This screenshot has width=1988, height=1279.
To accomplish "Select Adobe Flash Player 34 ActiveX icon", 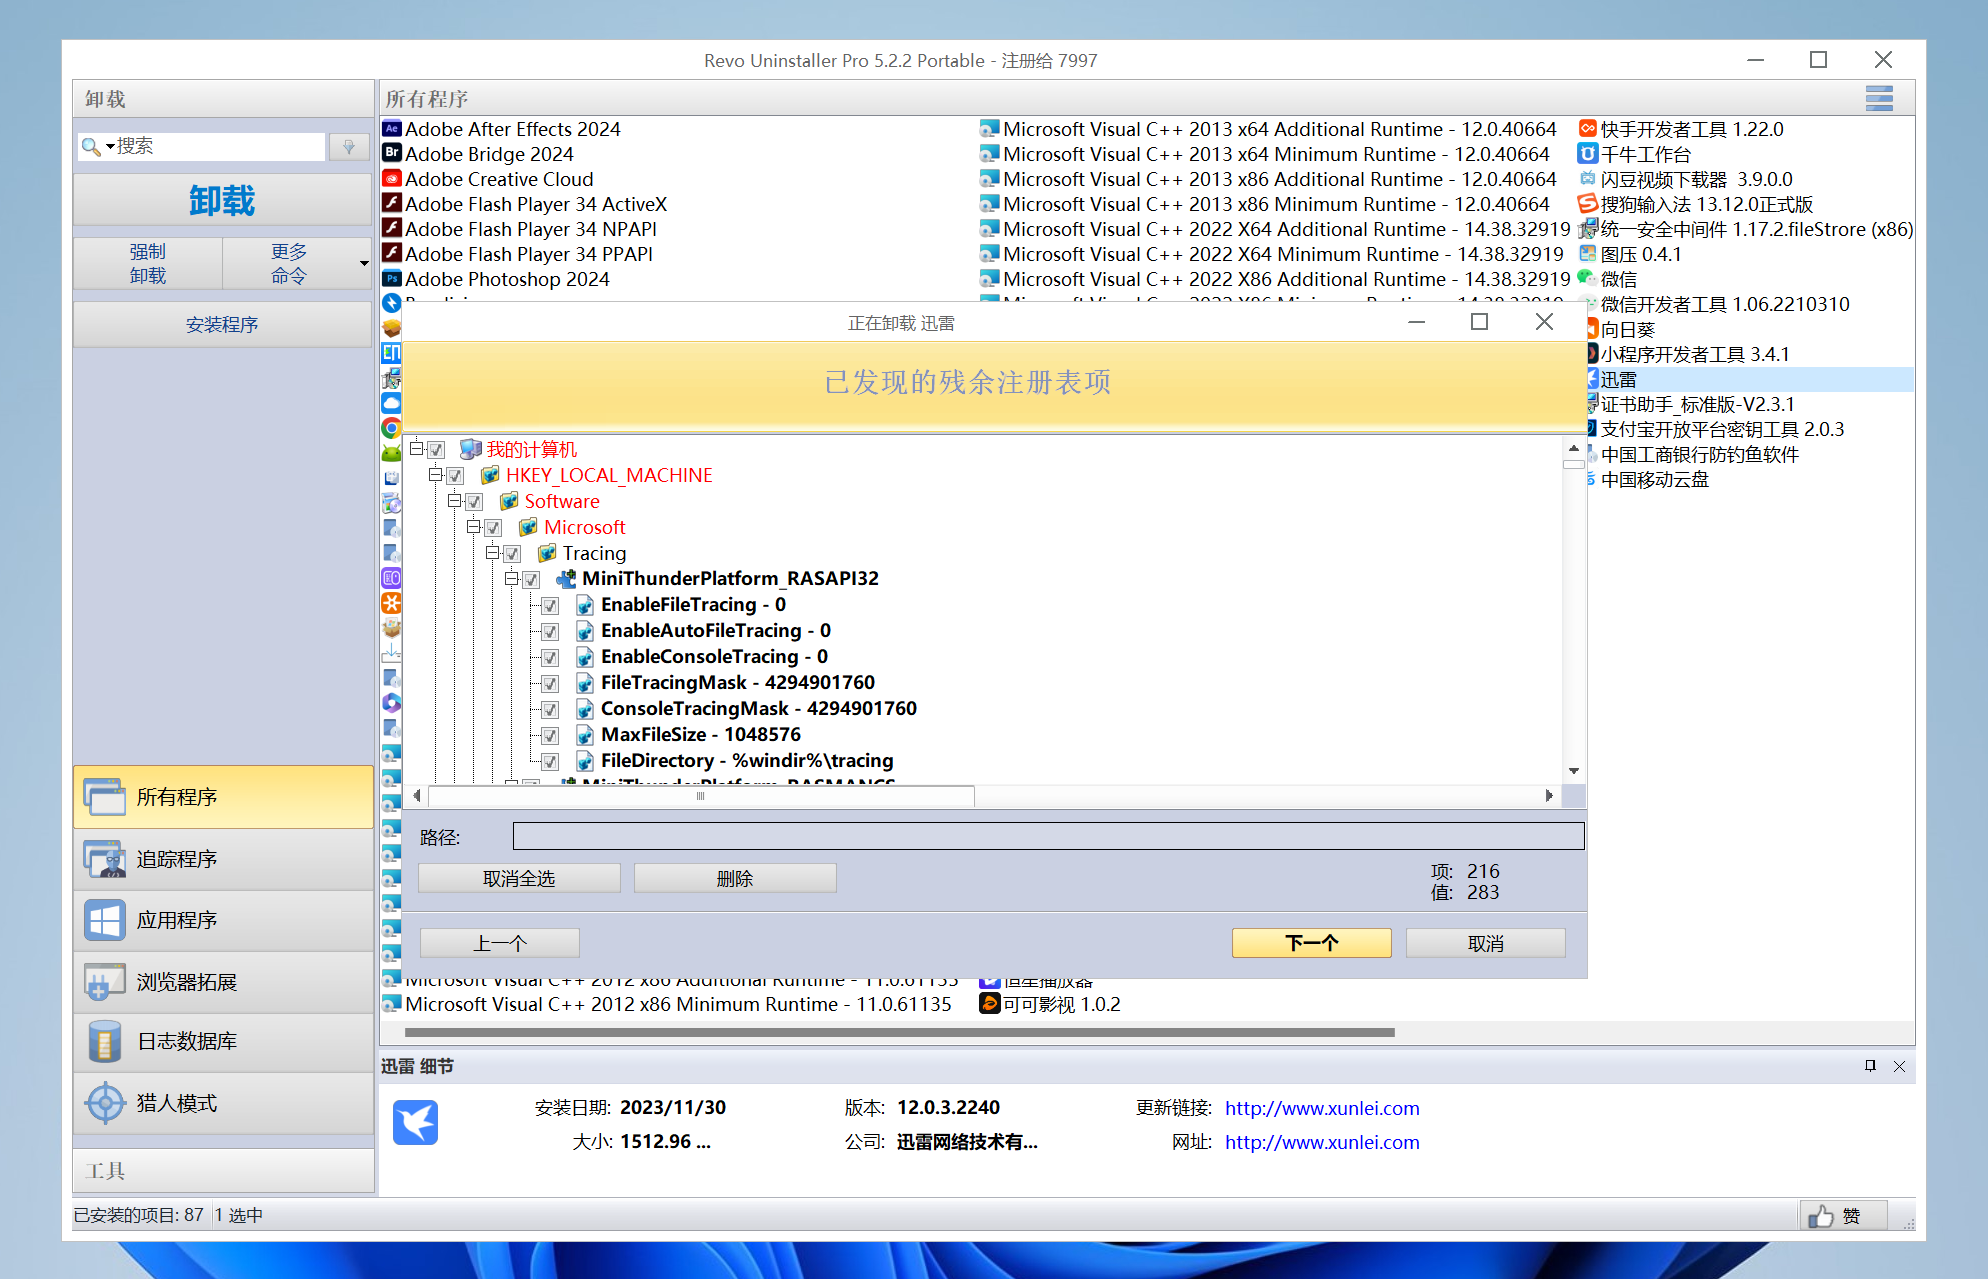I will [392, 204].
